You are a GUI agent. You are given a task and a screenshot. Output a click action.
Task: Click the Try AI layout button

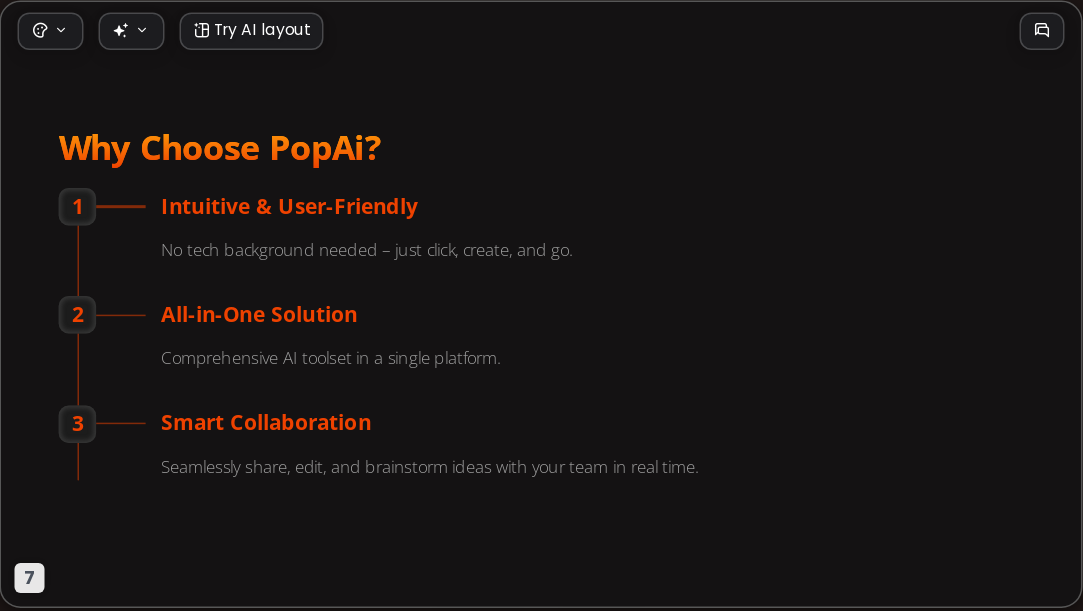tap(251, 31)
